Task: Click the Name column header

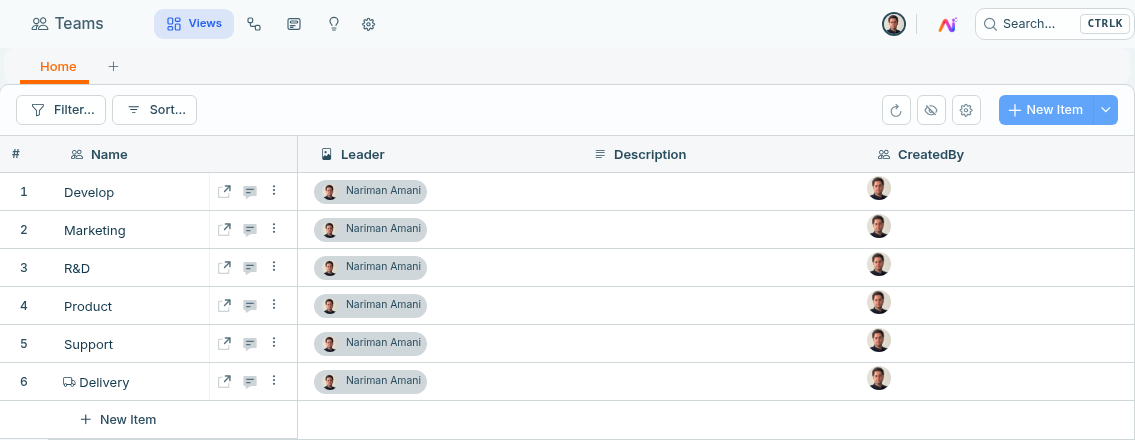Action: tap(99, 154)
